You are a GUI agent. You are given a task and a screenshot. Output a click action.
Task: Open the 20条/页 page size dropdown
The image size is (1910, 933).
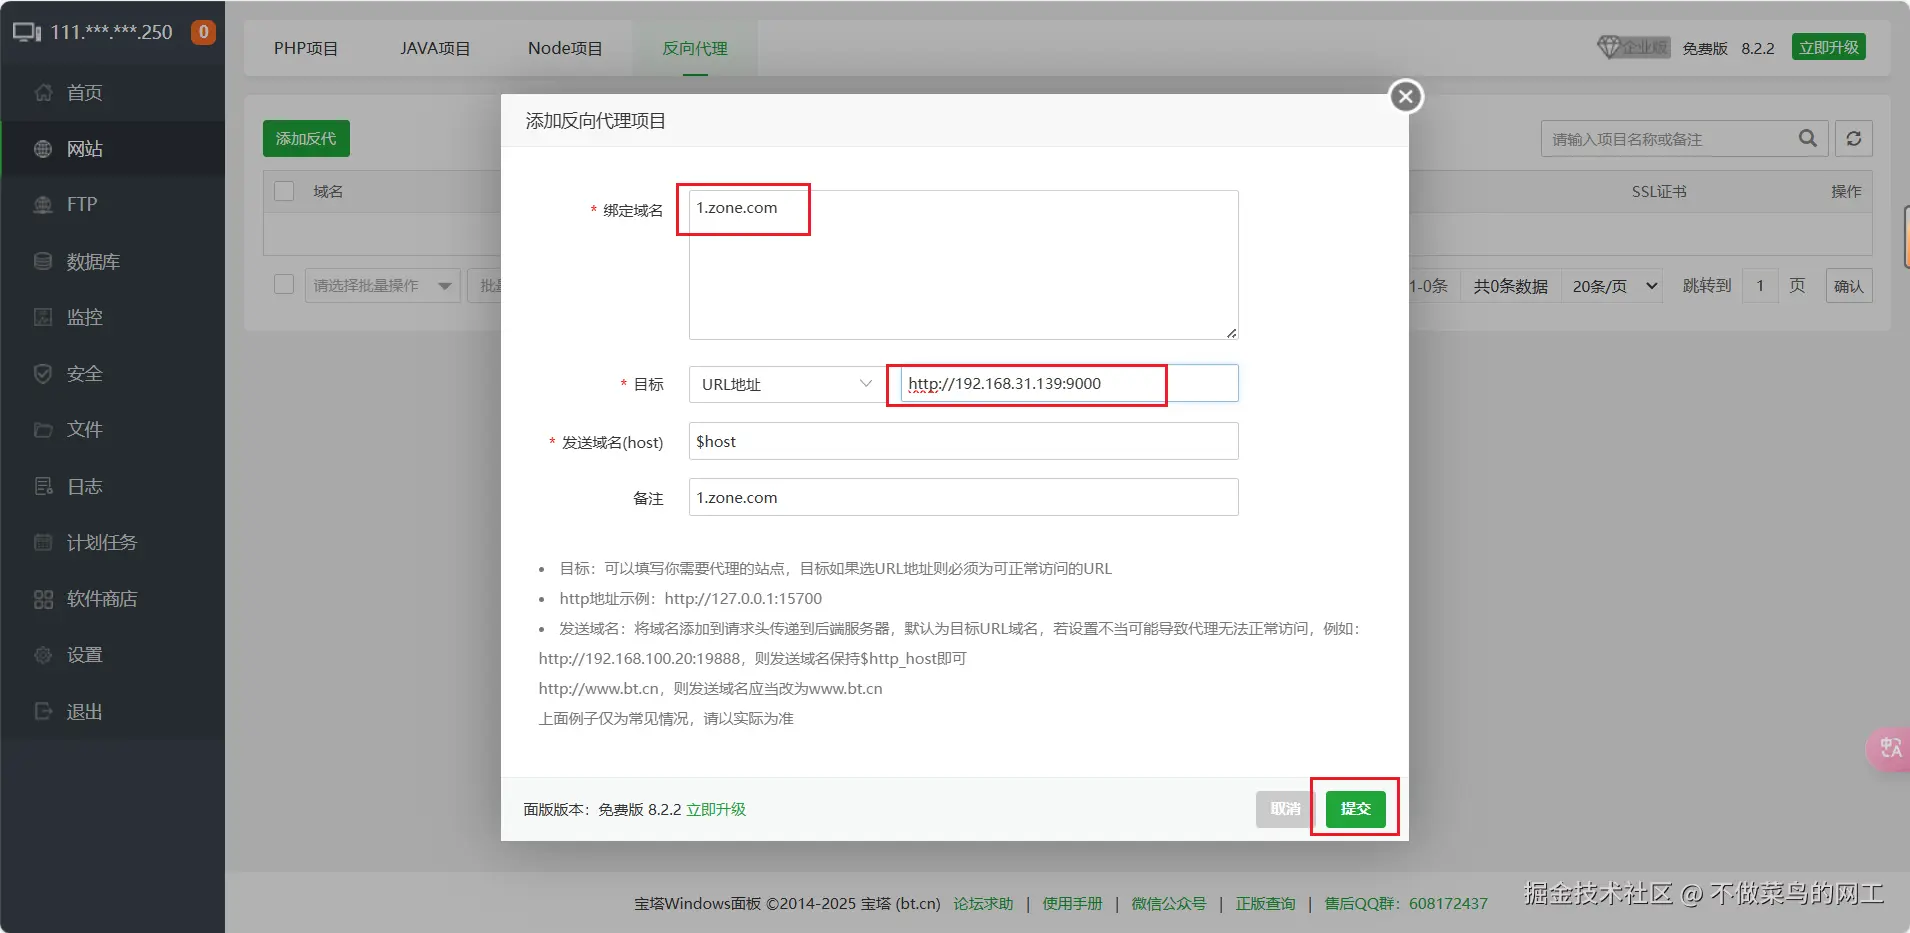(1610, 285)
